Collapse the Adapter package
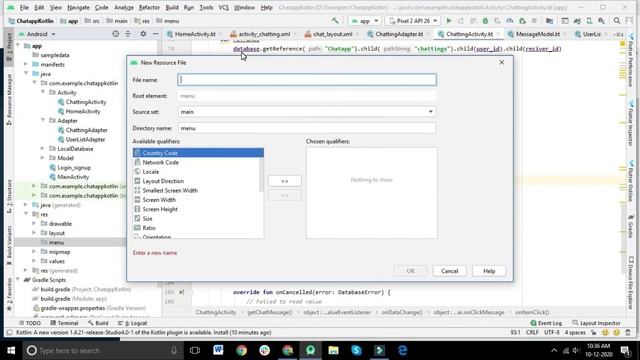Image resolution: width=640 pixels, height=360 pixels. [43, 120]
